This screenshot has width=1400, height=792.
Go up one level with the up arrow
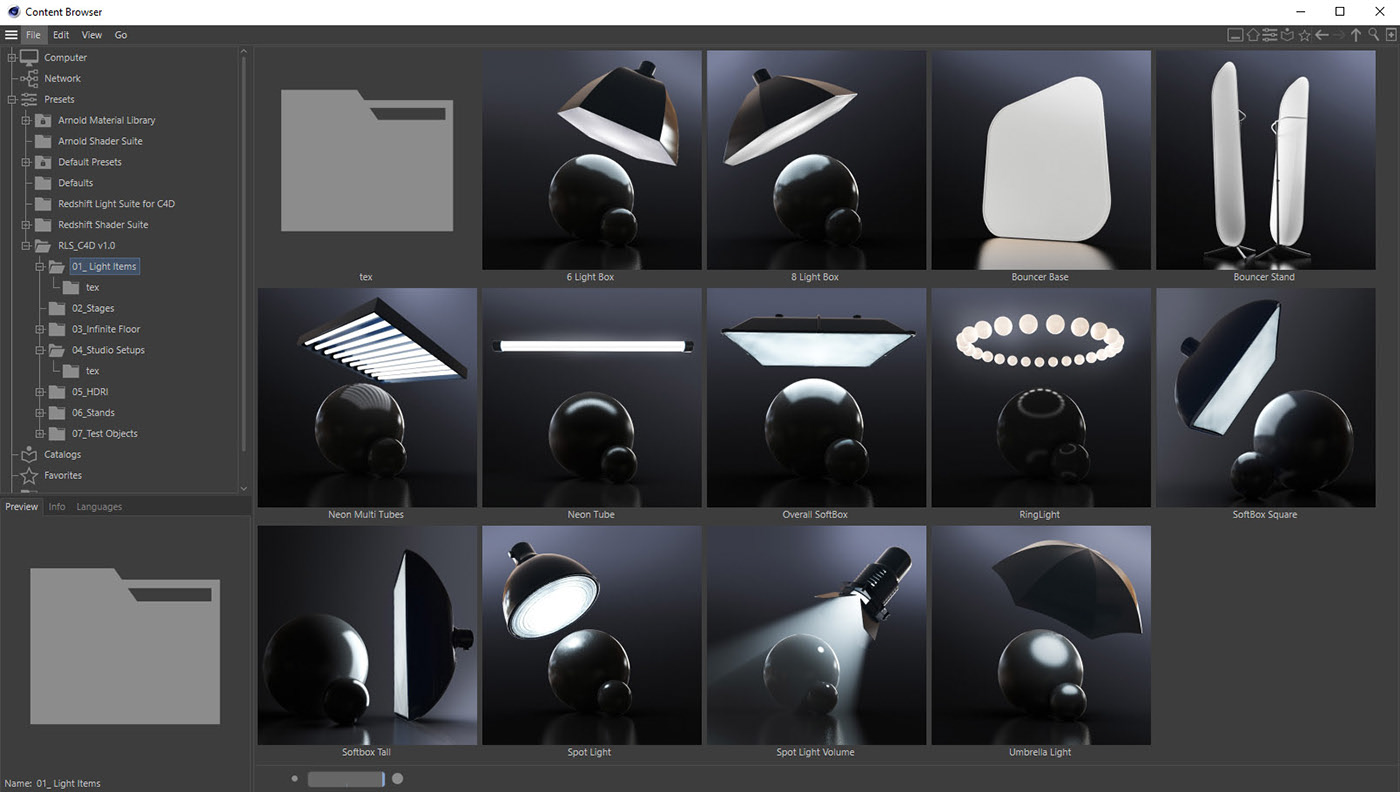click(1356, 35)
